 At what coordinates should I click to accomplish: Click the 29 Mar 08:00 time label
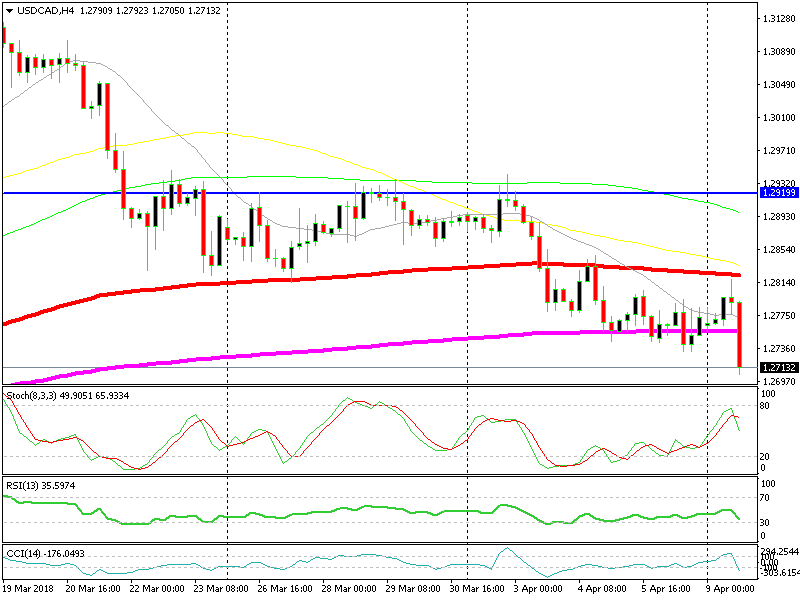click(413, 588)
